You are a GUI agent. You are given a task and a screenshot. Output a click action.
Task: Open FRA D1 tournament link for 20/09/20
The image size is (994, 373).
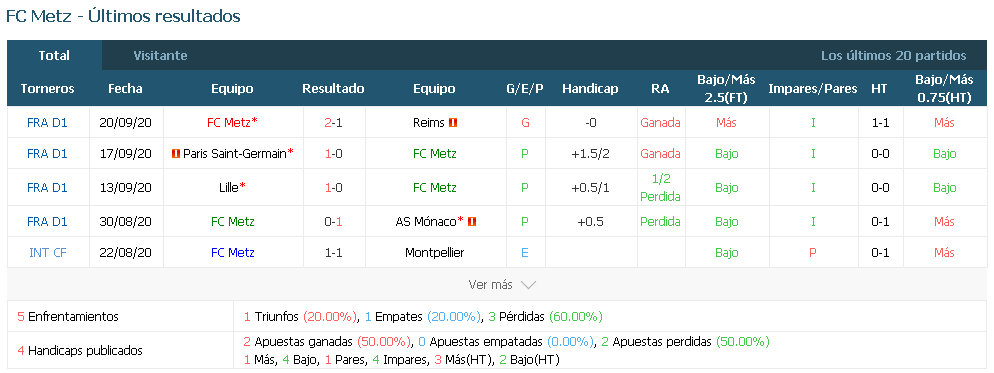click(x=48, y=123)
